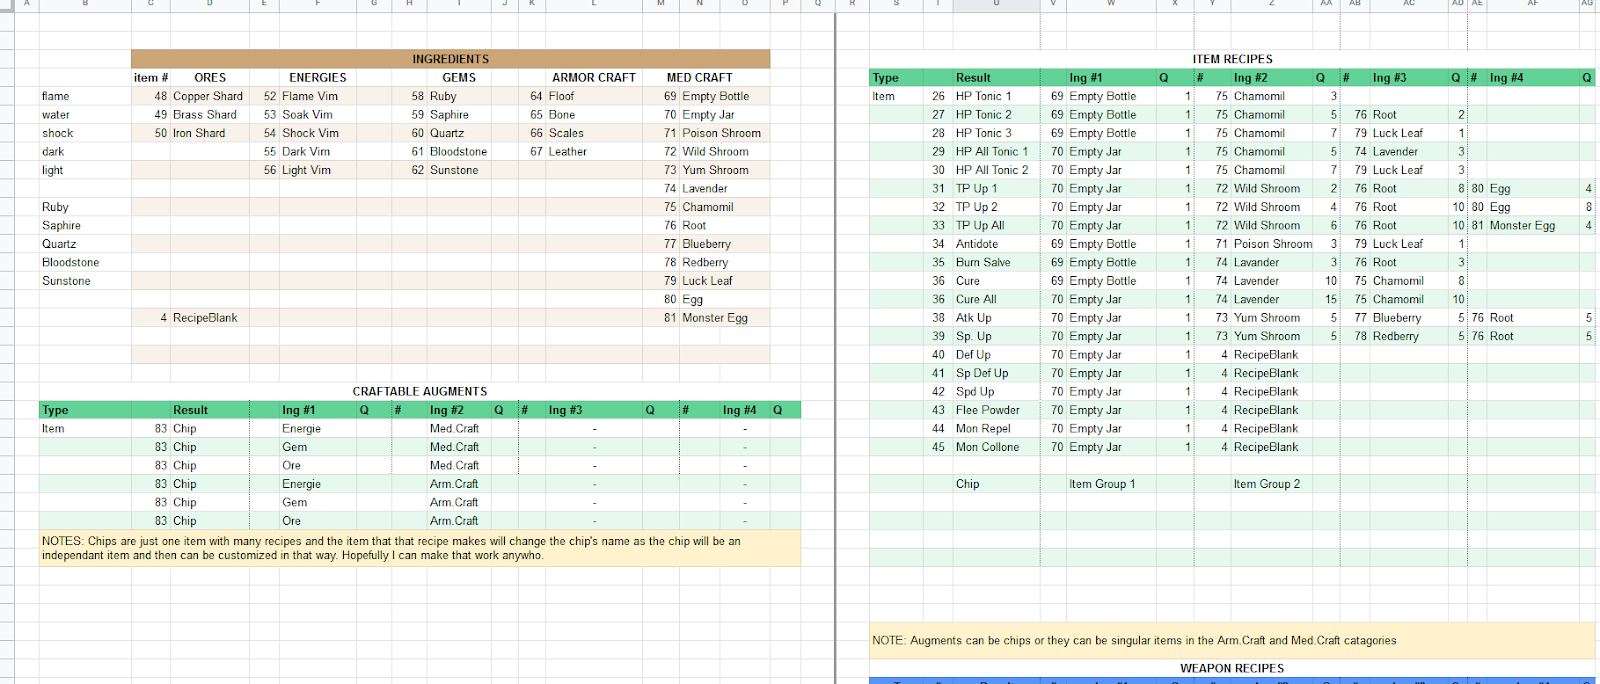Select the WEAPON RECIPES title cell
Viewport: 1600px width, 684px height.
[x=1232, y=668]
